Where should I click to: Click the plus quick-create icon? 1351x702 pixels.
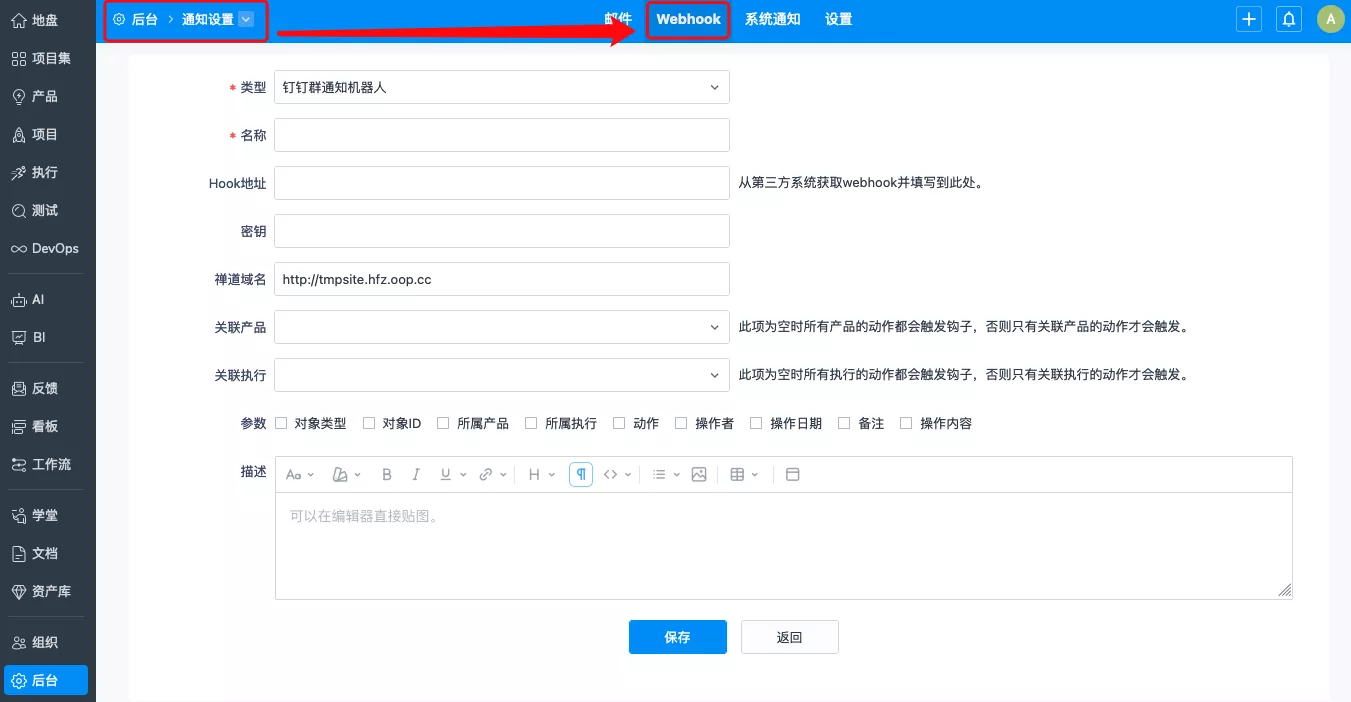[x=1248, y=19]
